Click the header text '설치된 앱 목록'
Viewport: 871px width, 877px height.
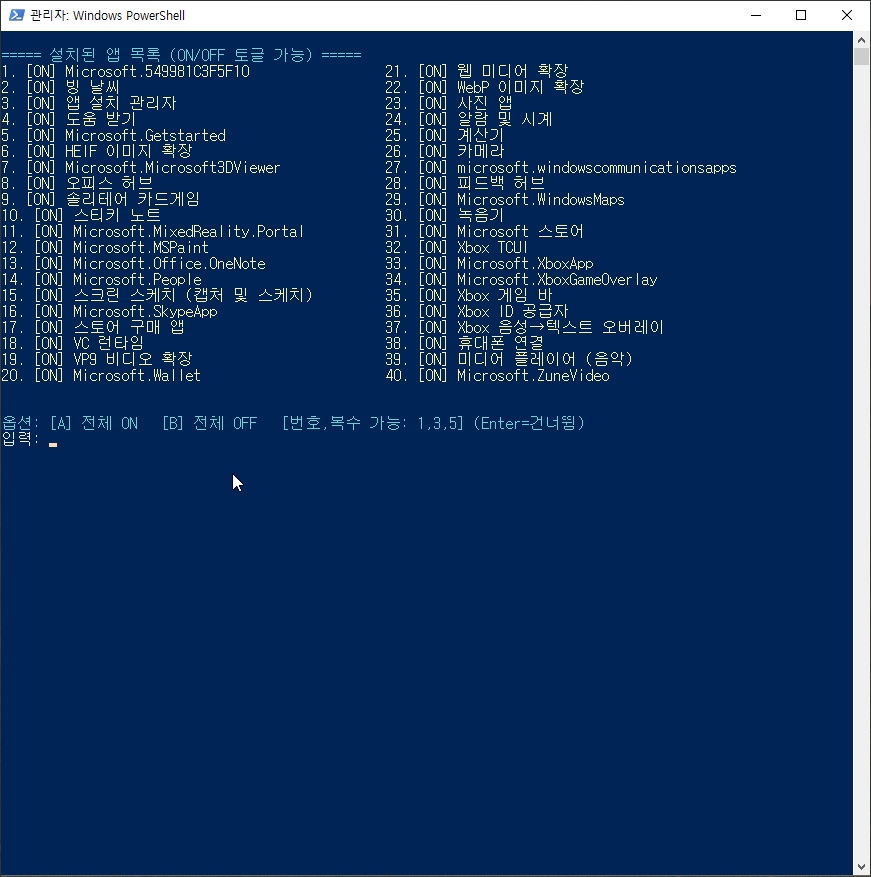coord(105,55)
